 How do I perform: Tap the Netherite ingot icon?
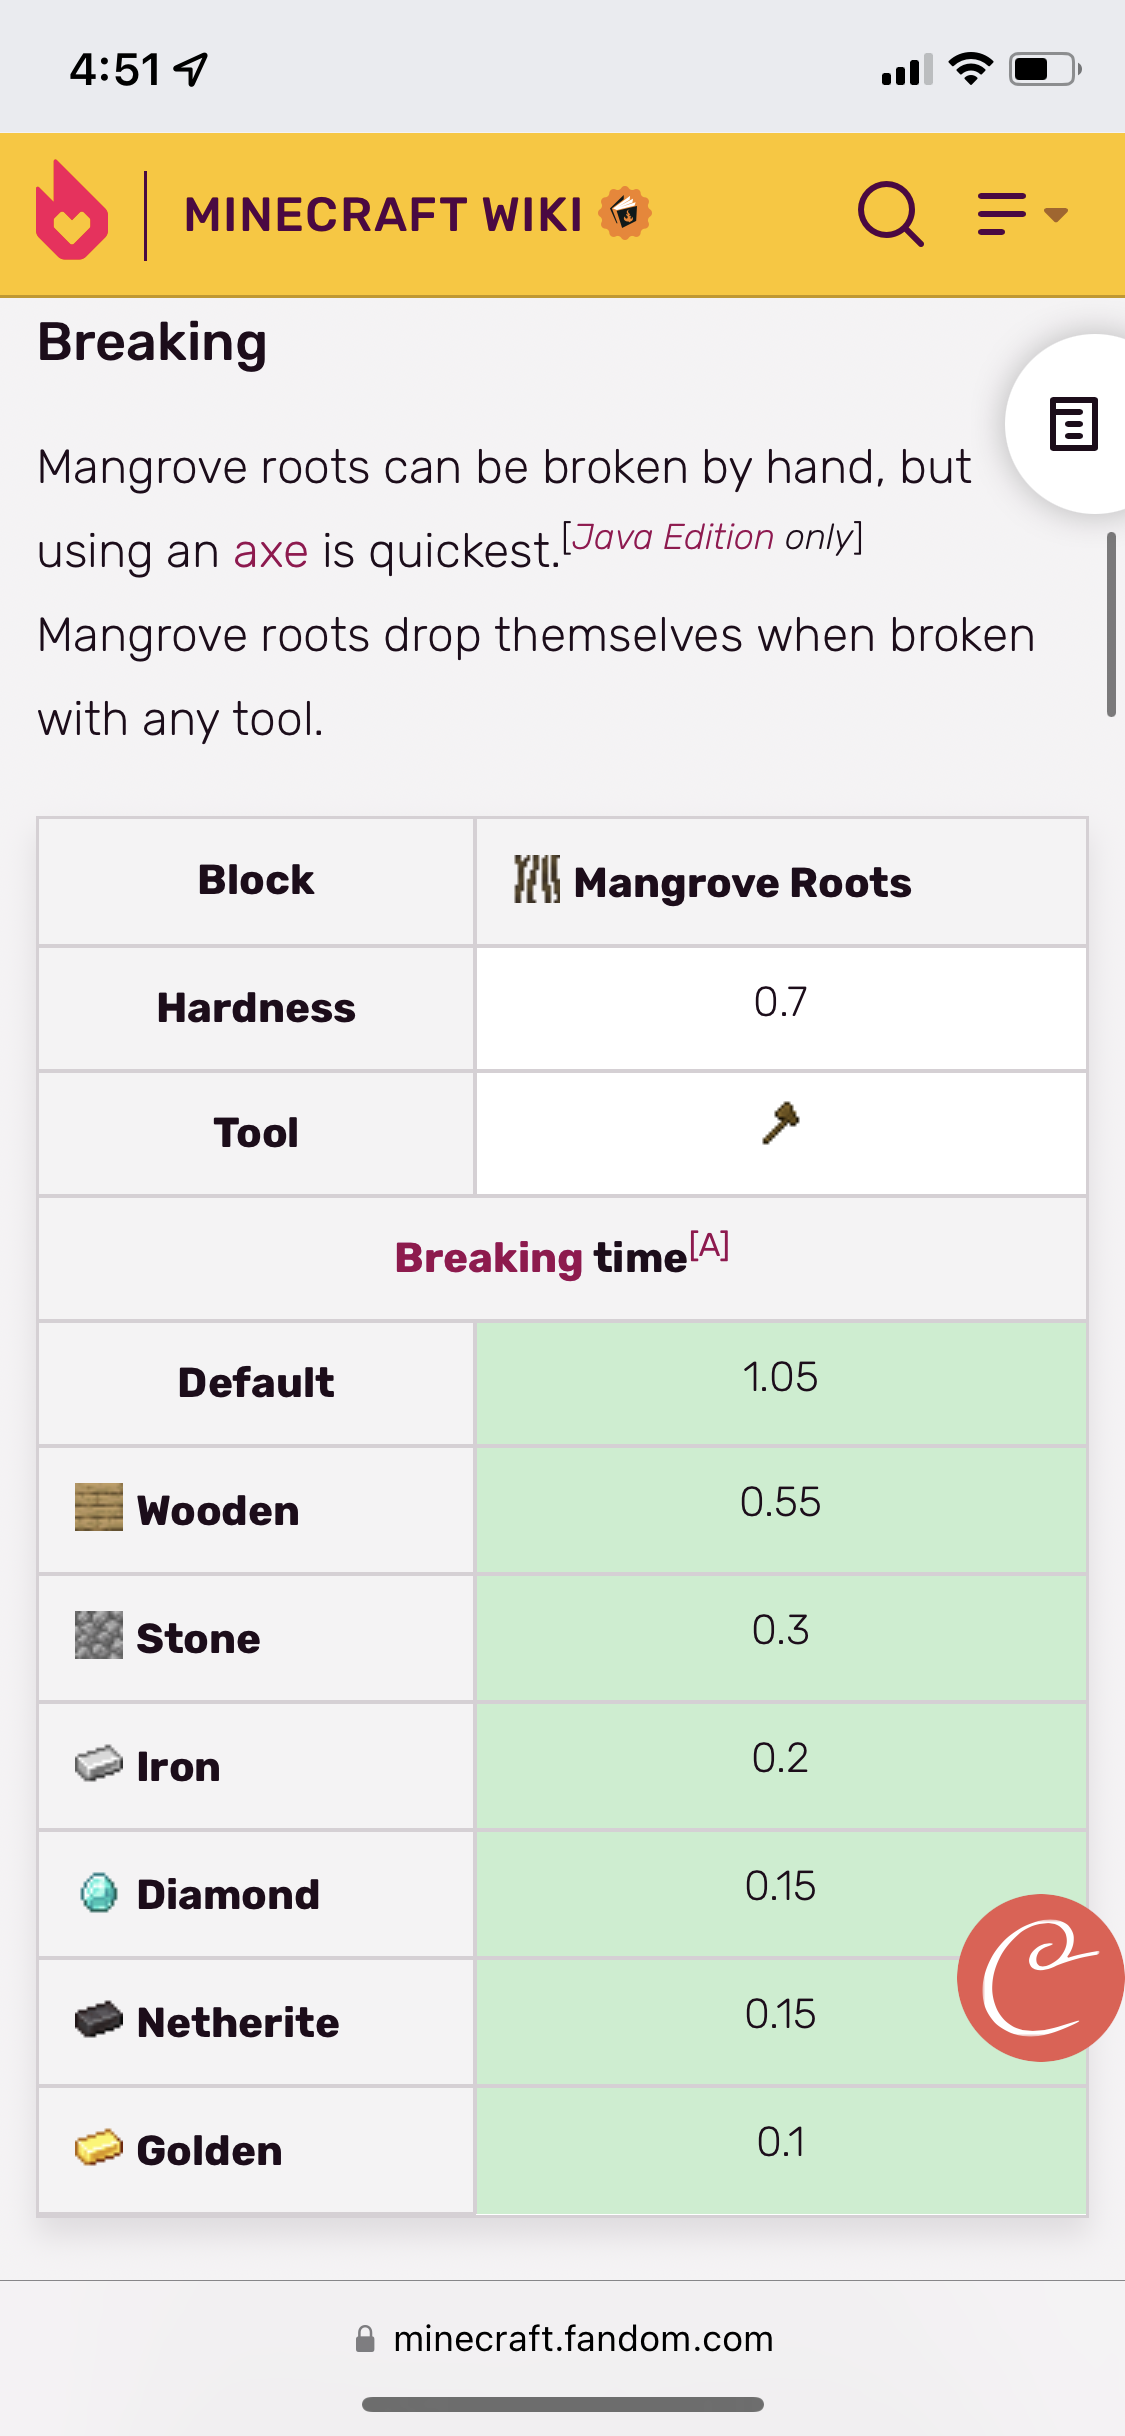tap(99, 2020)
